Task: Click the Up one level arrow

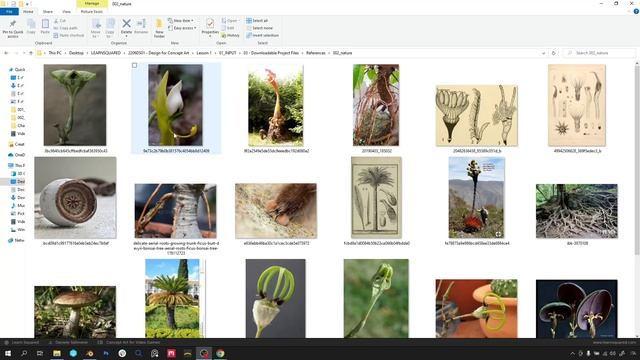Action: (x=31, y=53)
